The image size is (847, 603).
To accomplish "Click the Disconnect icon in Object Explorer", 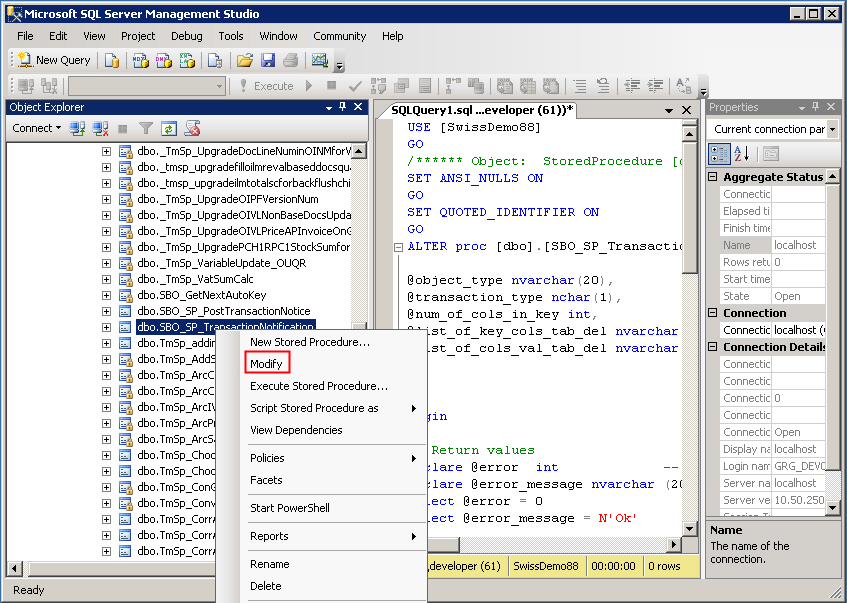I will tap(100, 129).
